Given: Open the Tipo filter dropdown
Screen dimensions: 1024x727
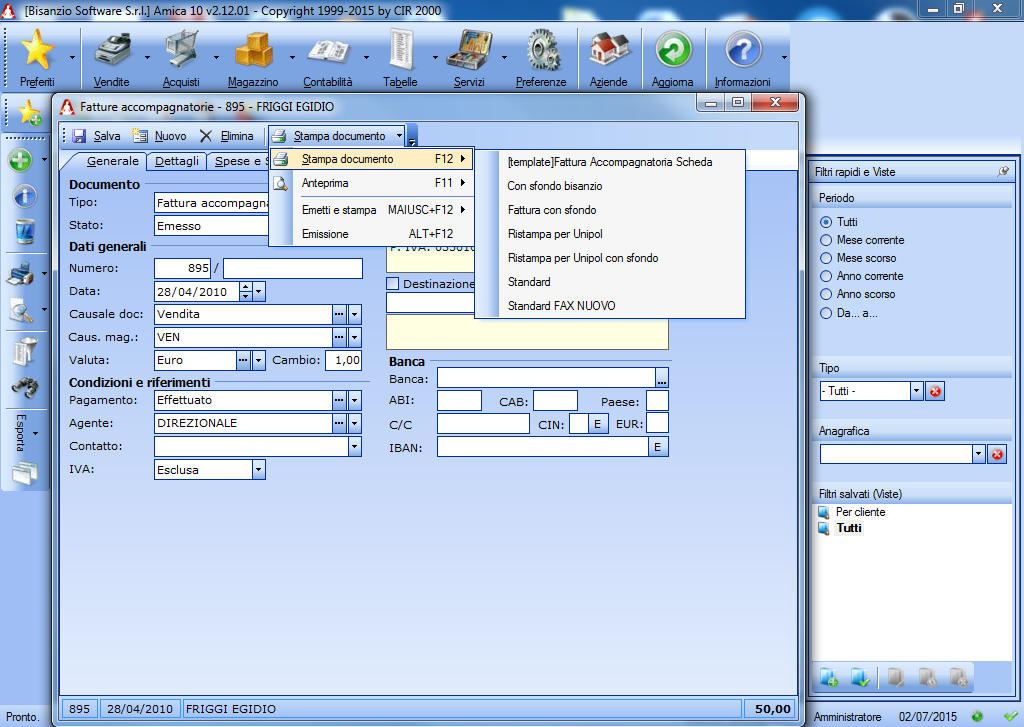Looking at the screenshot, I should pos(917,391).
